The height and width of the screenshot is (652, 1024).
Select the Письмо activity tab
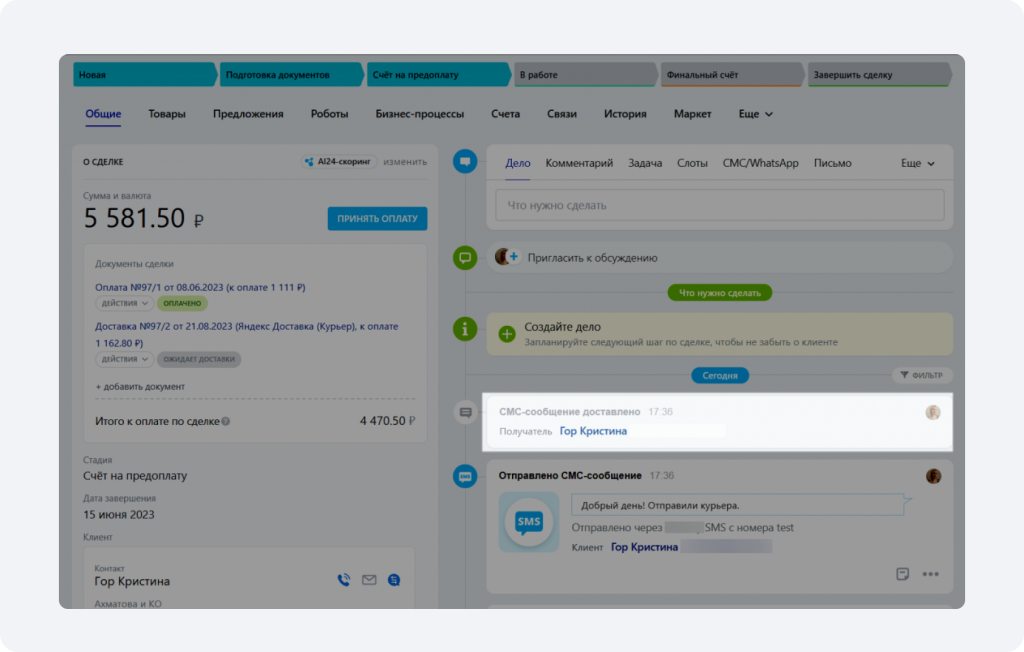(833, 163)
